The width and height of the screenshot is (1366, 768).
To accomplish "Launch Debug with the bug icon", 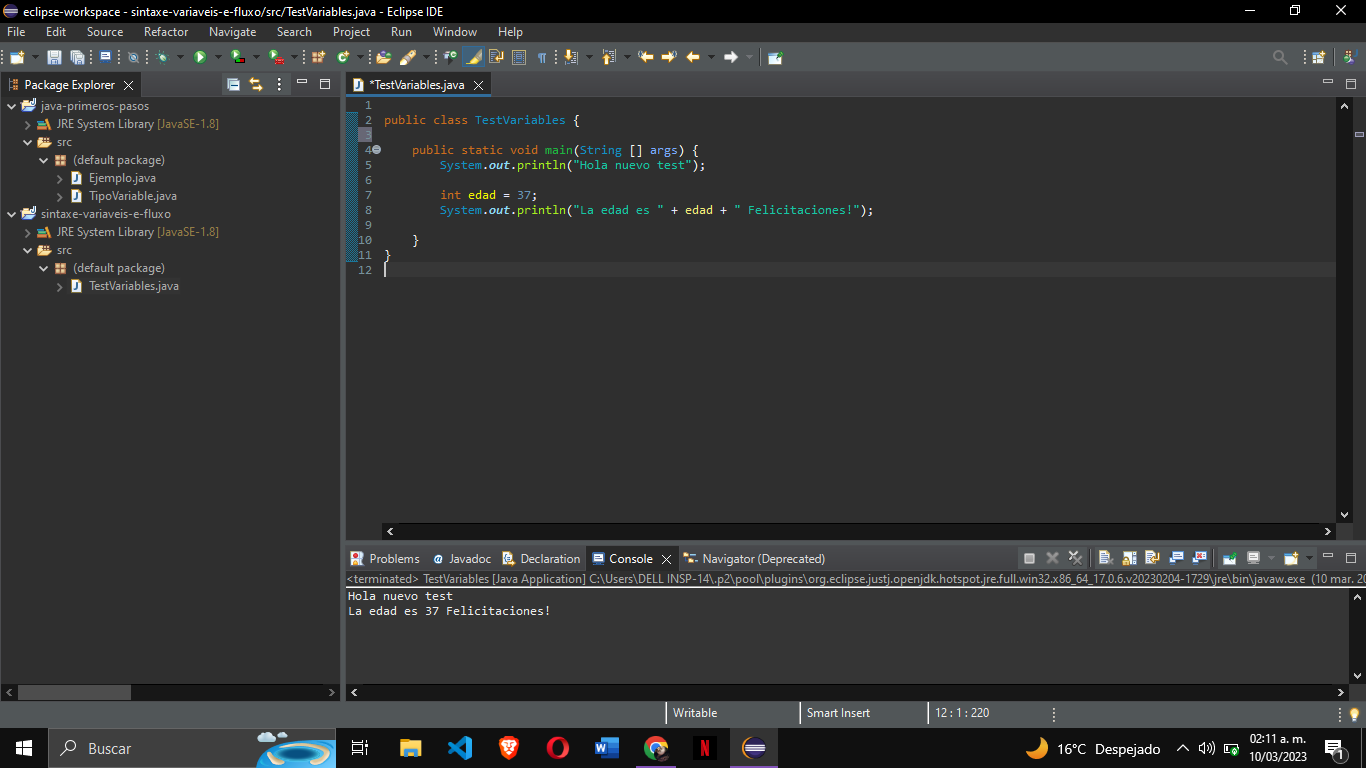I will click(x=162, y=57).
